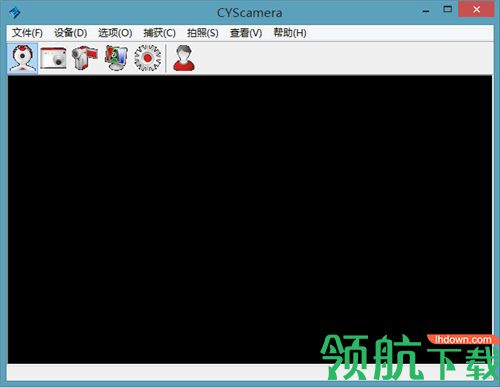500x387 pixels.
Task: Click the monitor with pictures icon
Action: click(x=116, y=58)
